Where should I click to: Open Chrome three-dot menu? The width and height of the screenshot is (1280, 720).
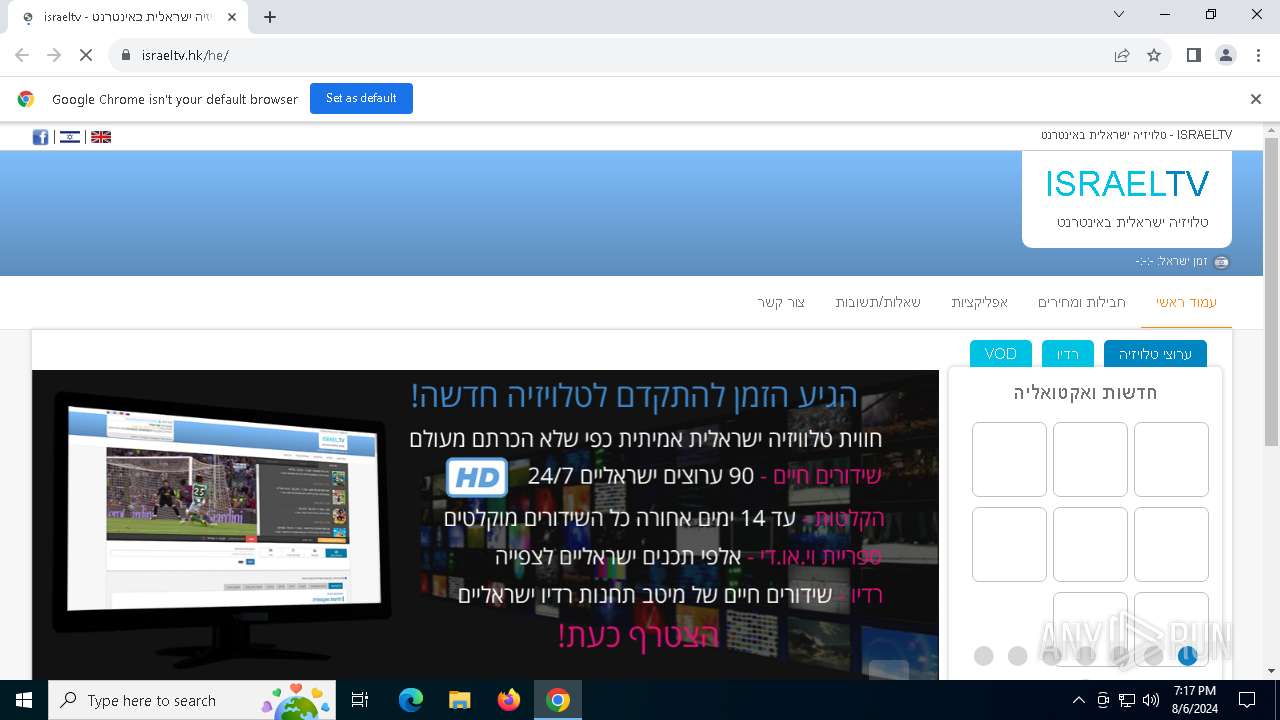tap(1258, 55)
